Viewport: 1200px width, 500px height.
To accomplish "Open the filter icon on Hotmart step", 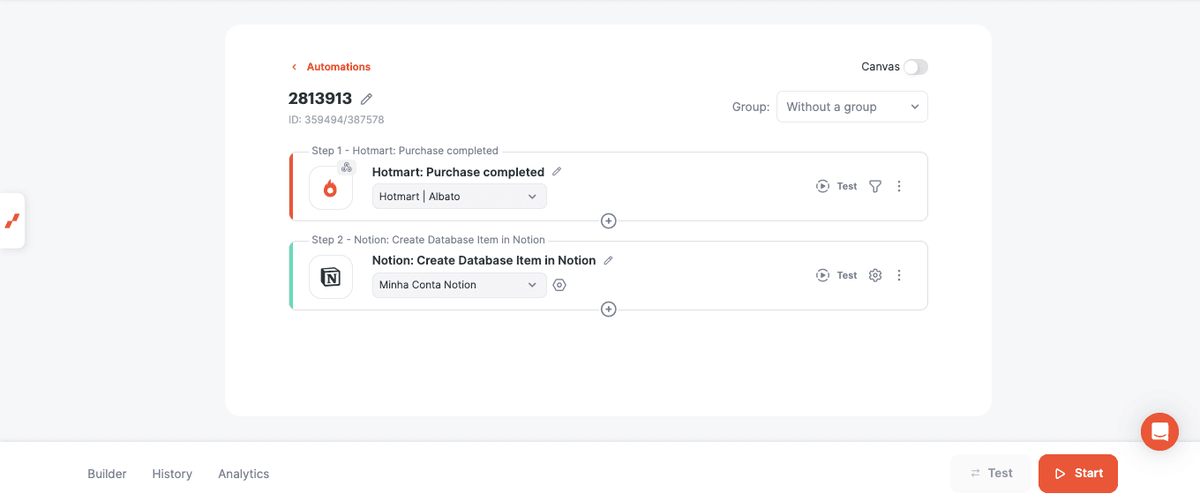I will click(x=875, y=186).
